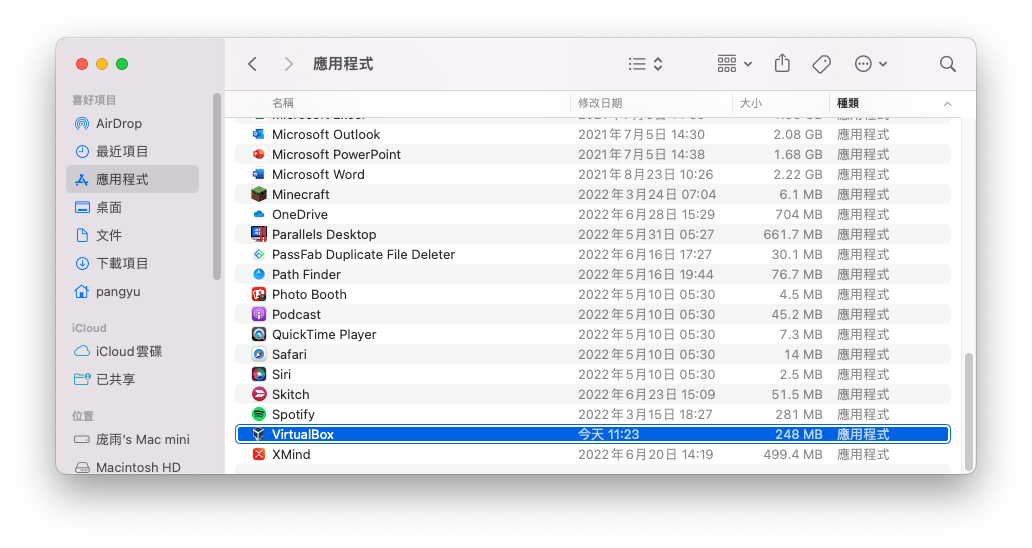Go back with the left chevron

[x=252, y=64]
